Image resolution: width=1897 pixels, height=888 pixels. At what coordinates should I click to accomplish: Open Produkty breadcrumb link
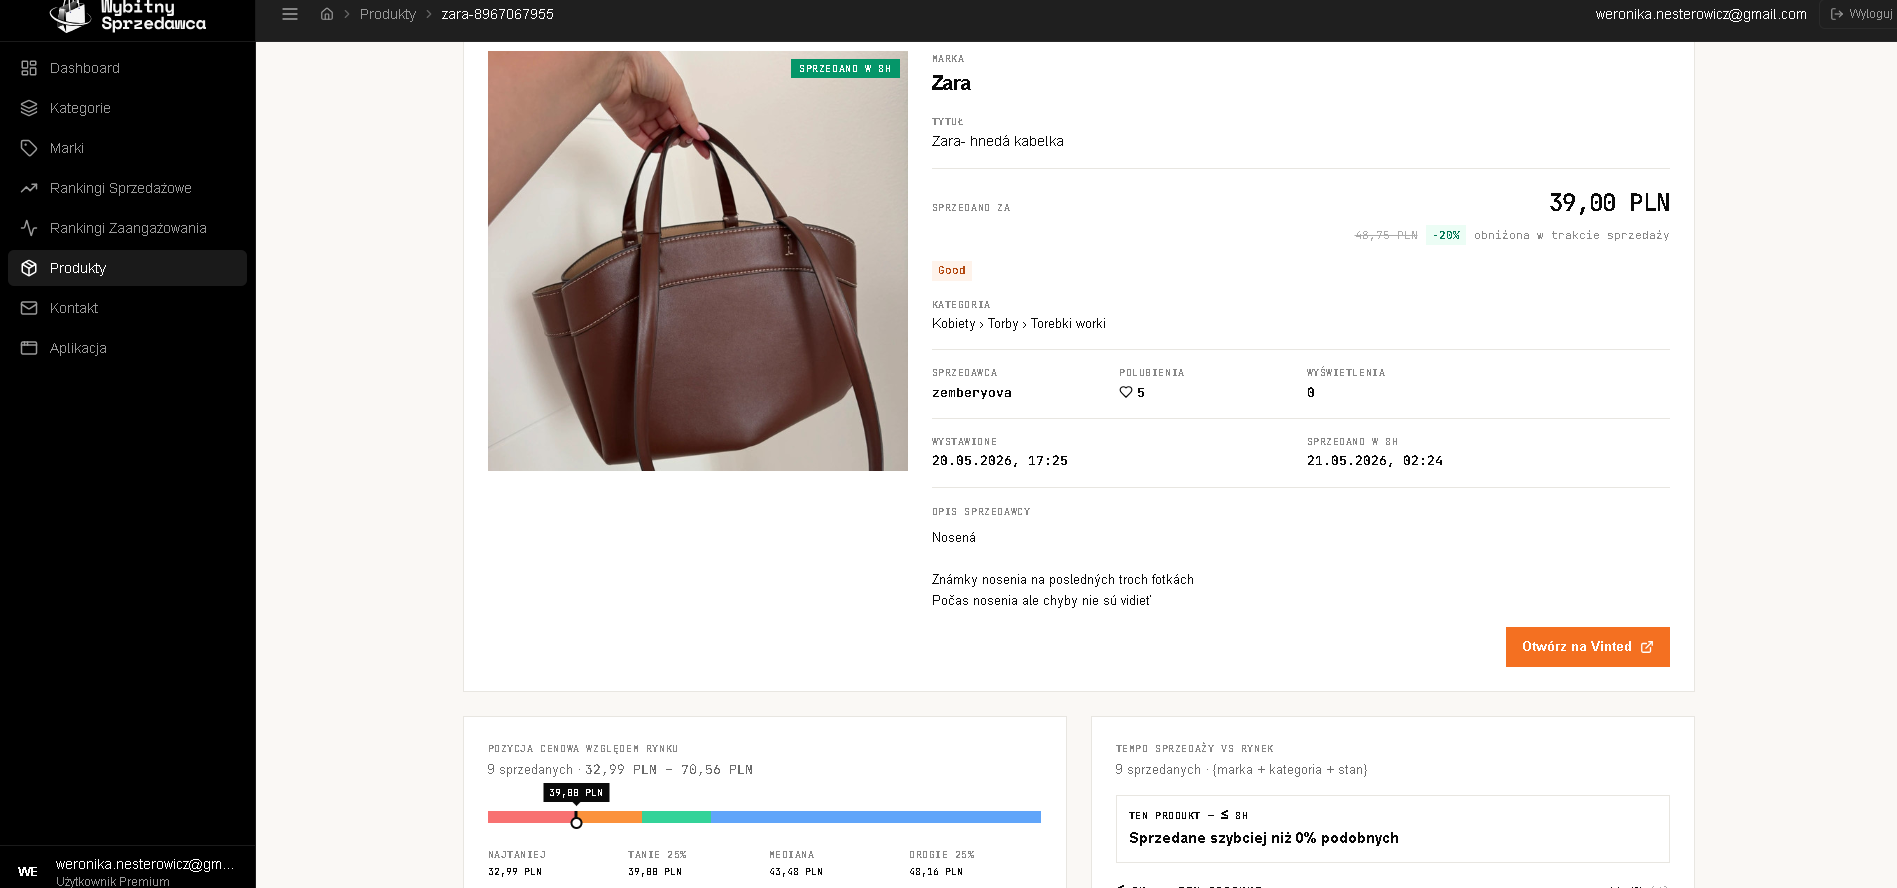point(388,14)
